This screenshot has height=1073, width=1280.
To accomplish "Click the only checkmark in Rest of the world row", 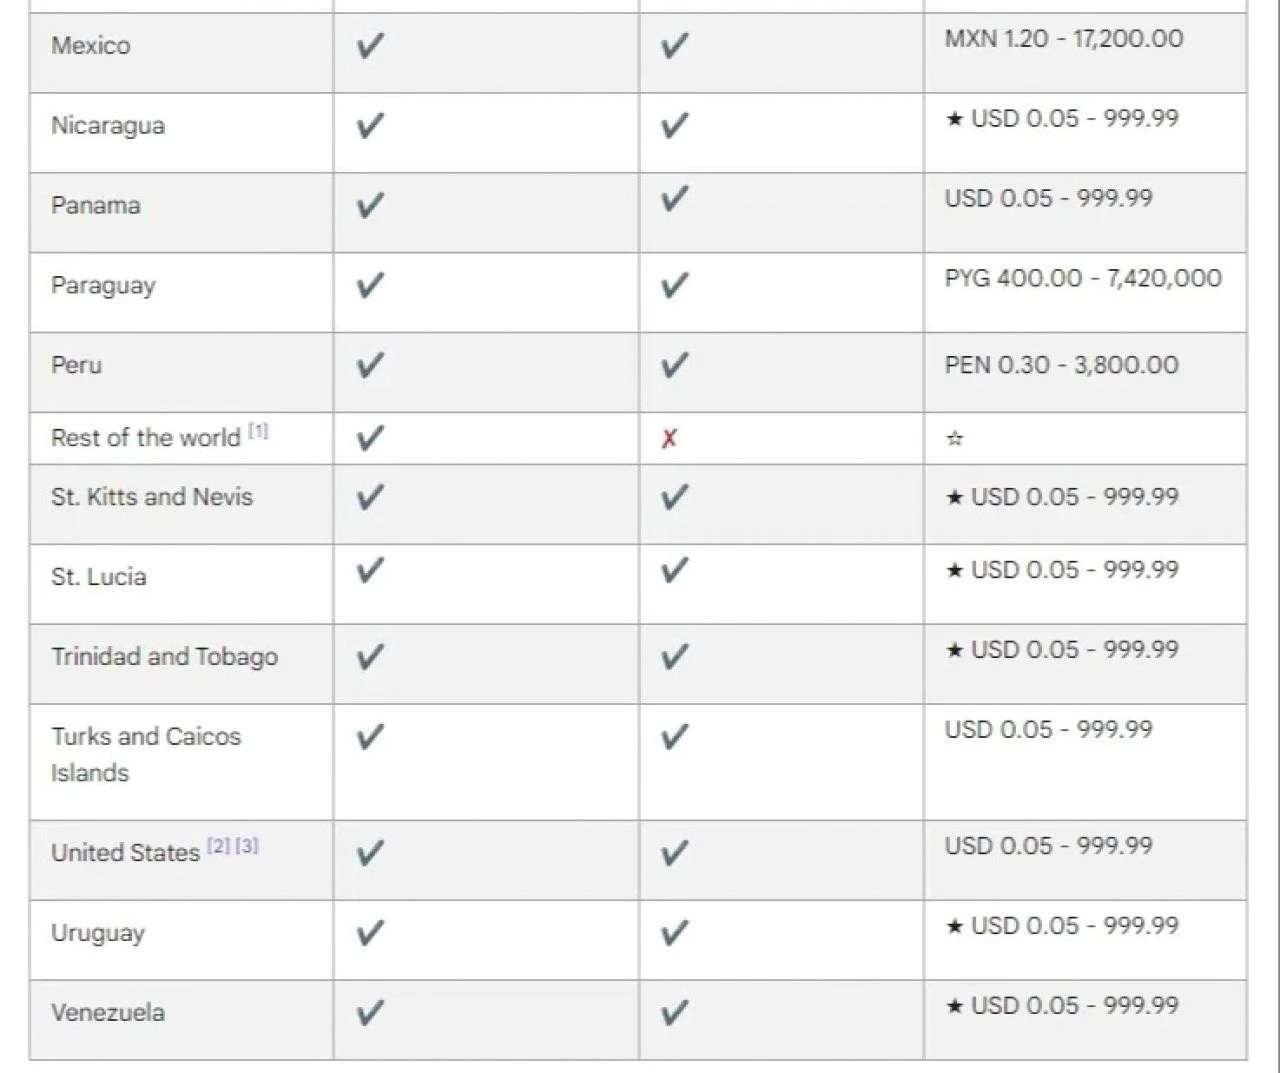I will [370, 438].
